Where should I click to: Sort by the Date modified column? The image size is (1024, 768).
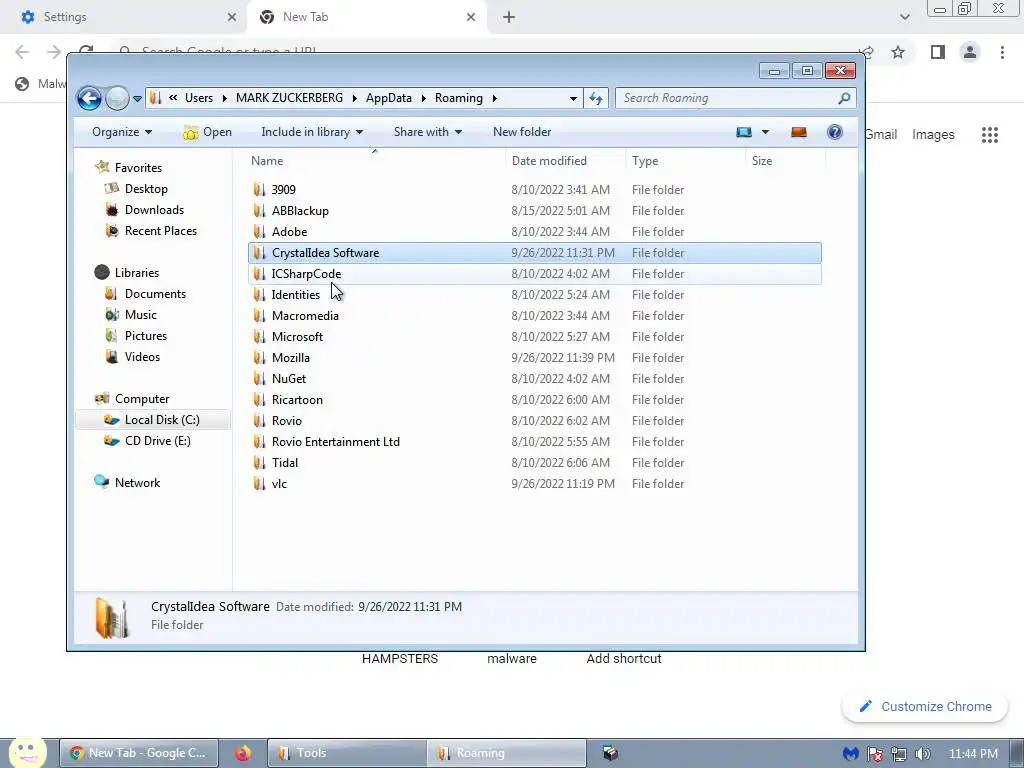click(x=549, y=161)
